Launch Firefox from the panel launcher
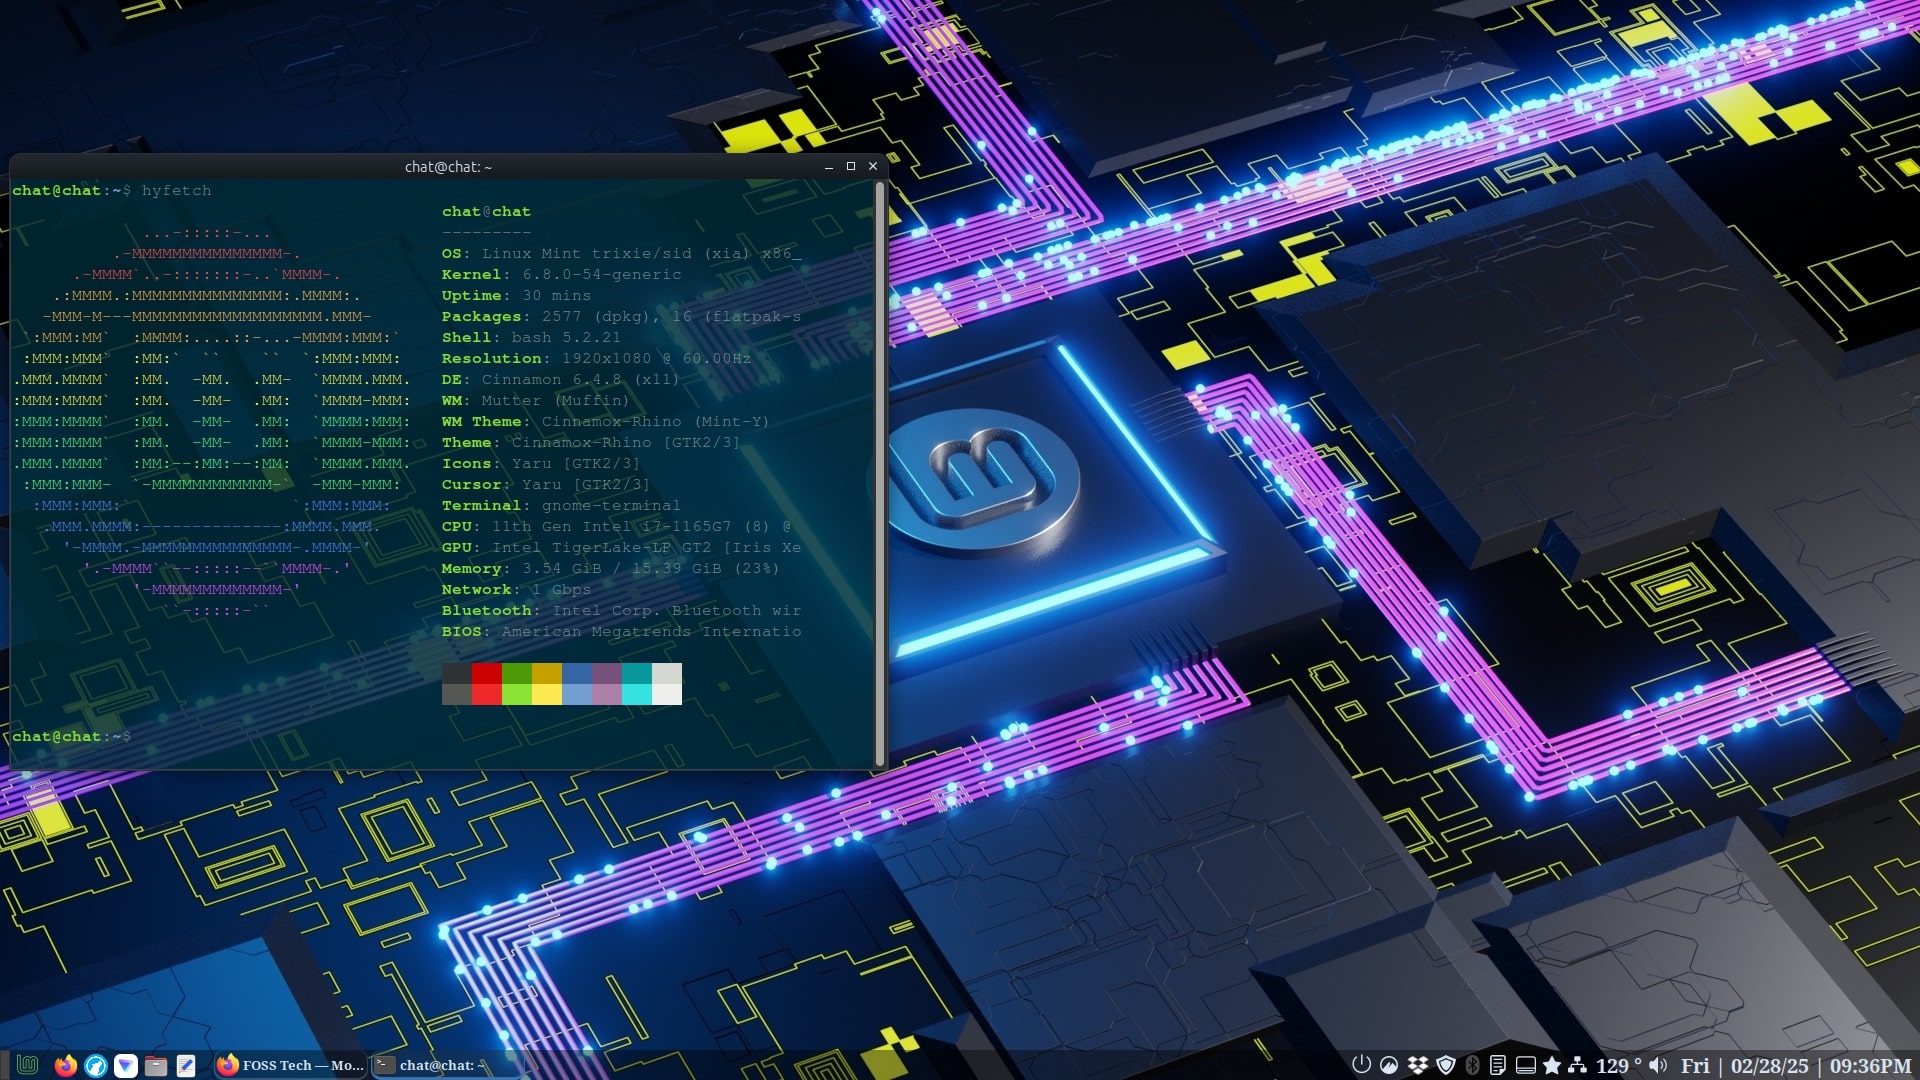Image resolution: width=1920 pixels, height=1080 pixels. pos(66,1065)
